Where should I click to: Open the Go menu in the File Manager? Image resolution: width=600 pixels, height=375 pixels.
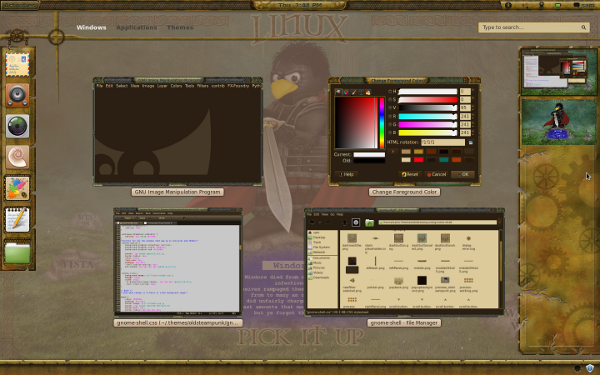[x=332, y=214]
